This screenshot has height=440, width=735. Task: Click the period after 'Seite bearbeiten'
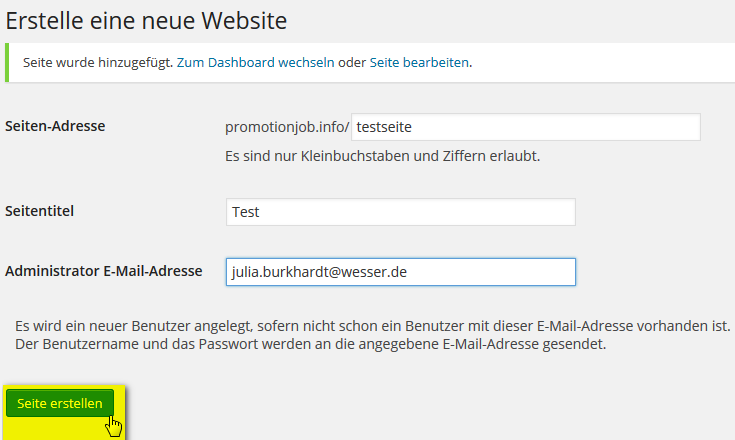click(470, 62)
